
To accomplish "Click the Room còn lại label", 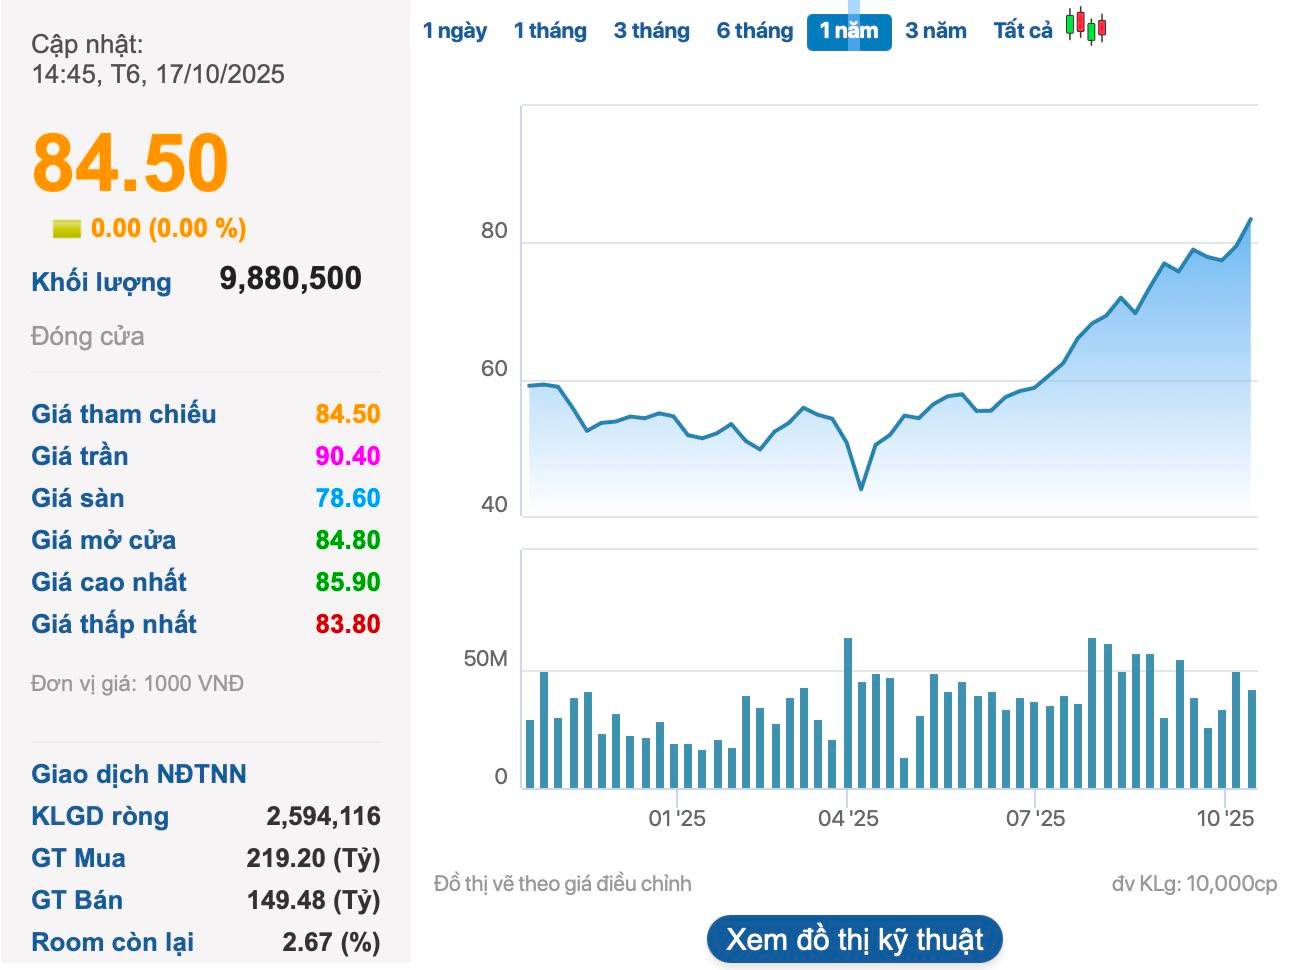I will (x=113, y=942).
